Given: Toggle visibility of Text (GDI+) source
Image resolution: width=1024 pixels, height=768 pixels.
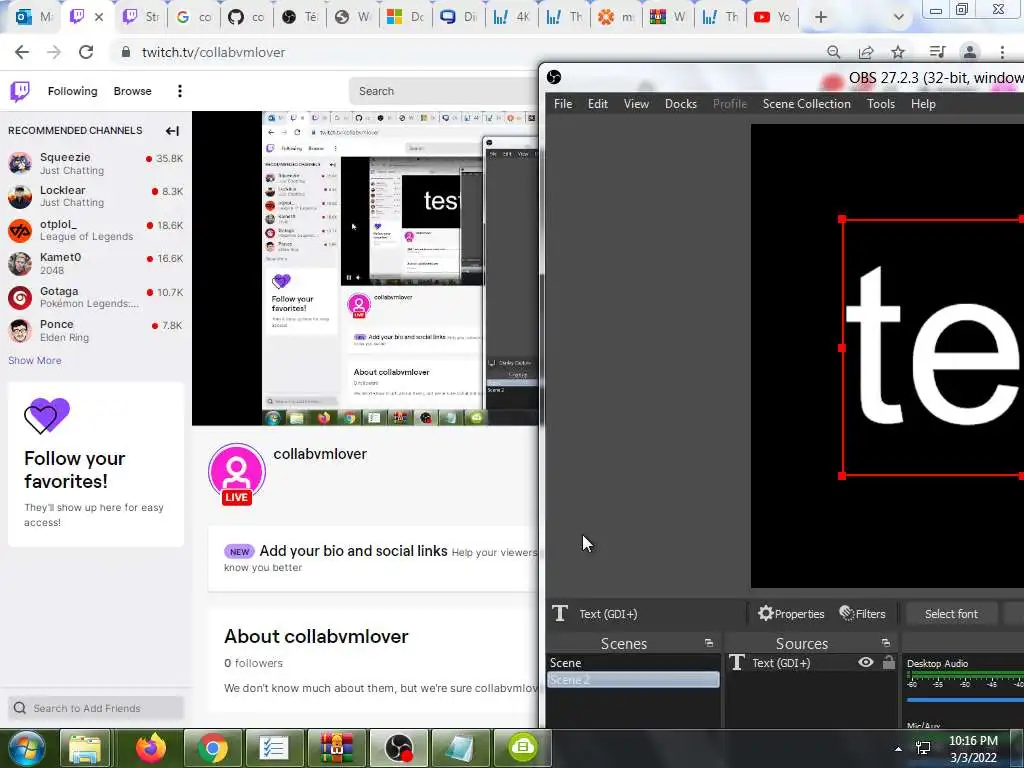Looking at the screenshot, I should pos(866,662).
